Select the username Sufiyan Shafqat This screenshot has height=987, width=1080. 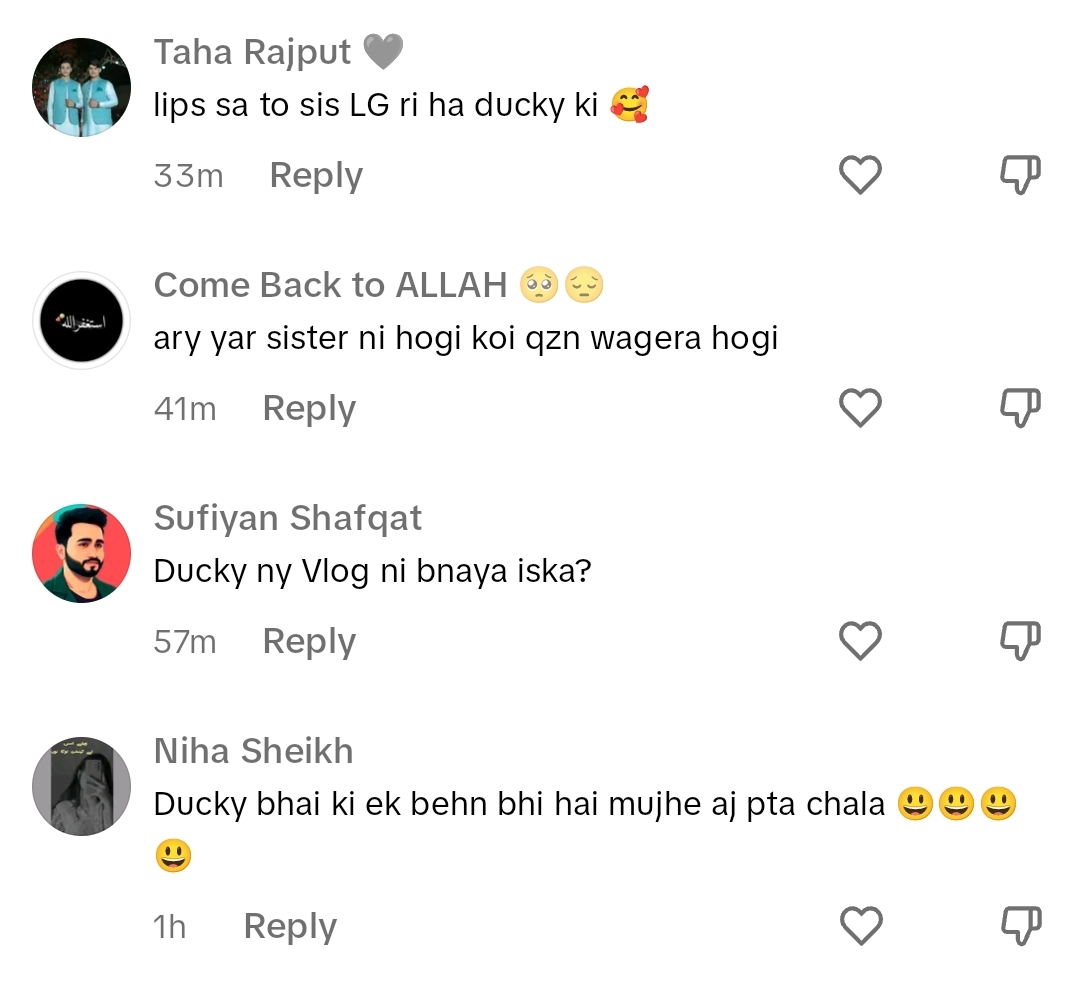[x=288, y=518]
